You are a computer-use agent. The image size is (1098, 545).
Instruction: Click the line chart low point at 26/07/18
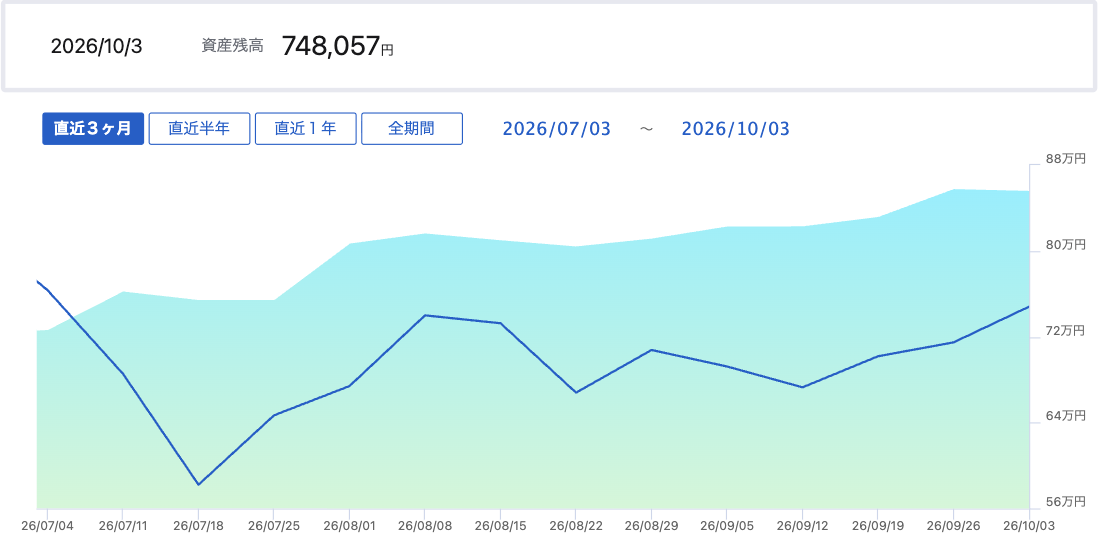(x=198, y=485)
